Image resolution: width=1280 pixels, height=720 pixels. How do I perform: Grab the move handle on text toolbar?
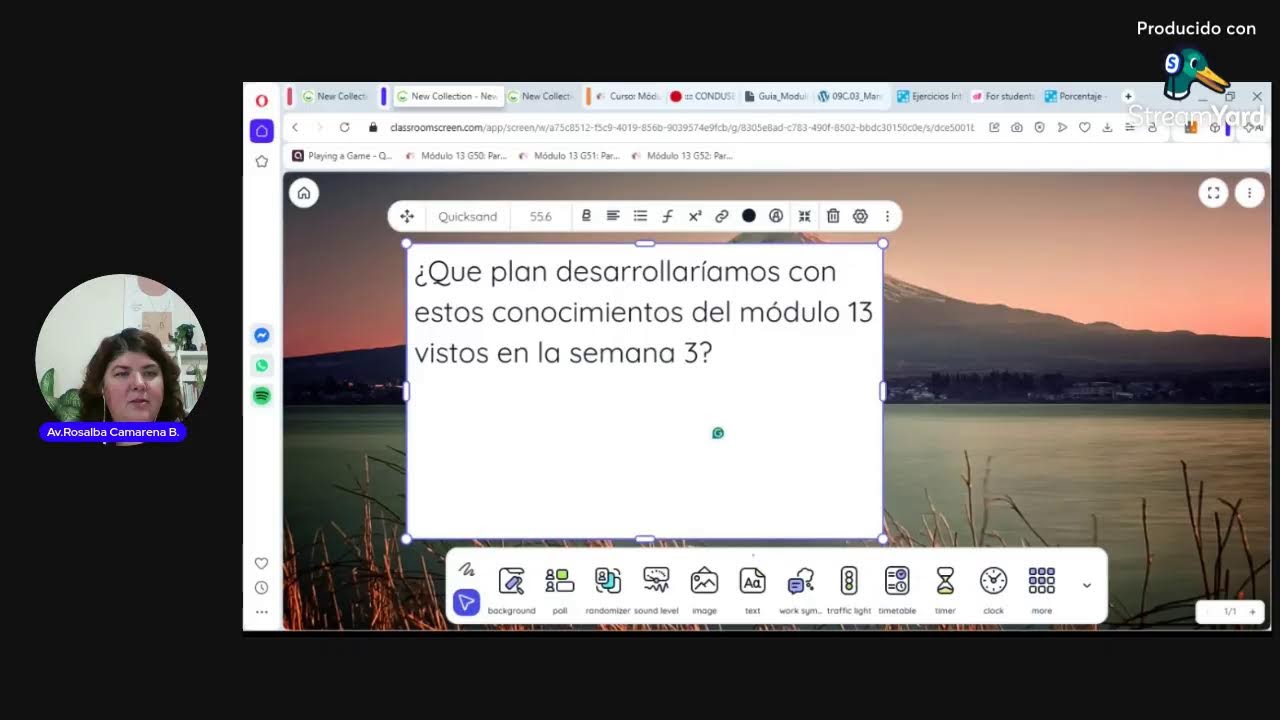point(407,216)
